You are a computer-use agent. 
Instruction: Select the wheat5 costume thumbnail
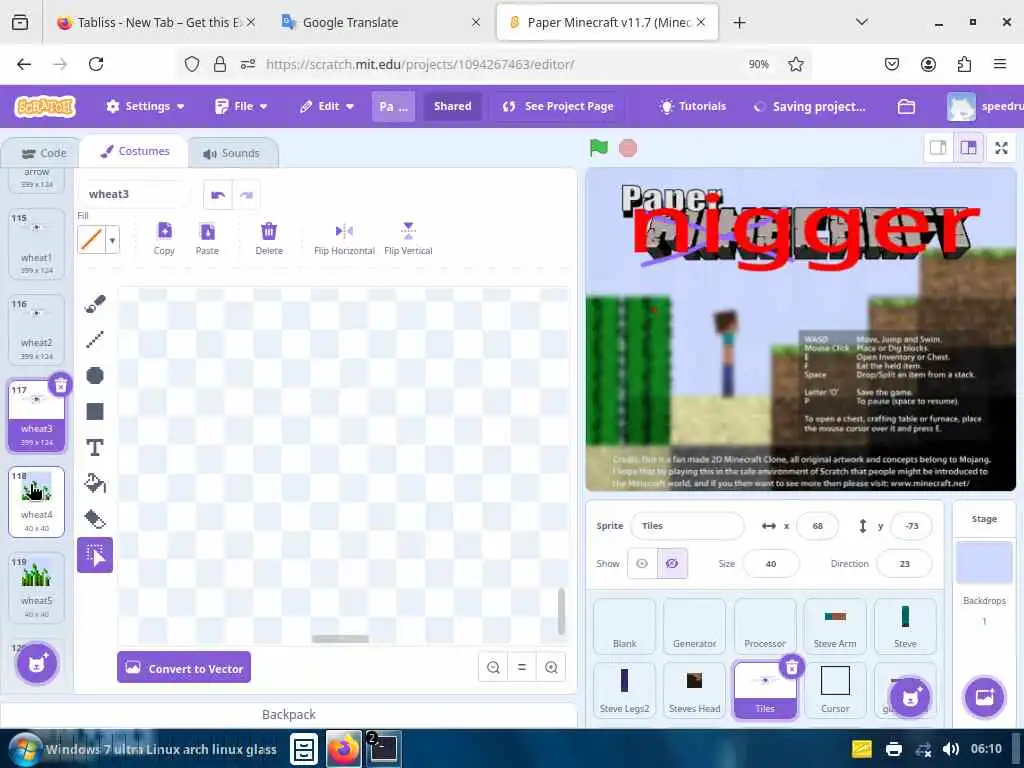tap(37, 588)
